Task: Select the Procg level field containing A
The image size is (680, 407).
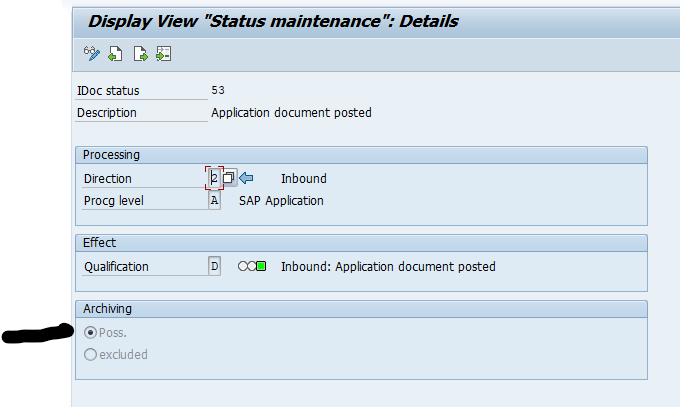Action: (214, 200)
